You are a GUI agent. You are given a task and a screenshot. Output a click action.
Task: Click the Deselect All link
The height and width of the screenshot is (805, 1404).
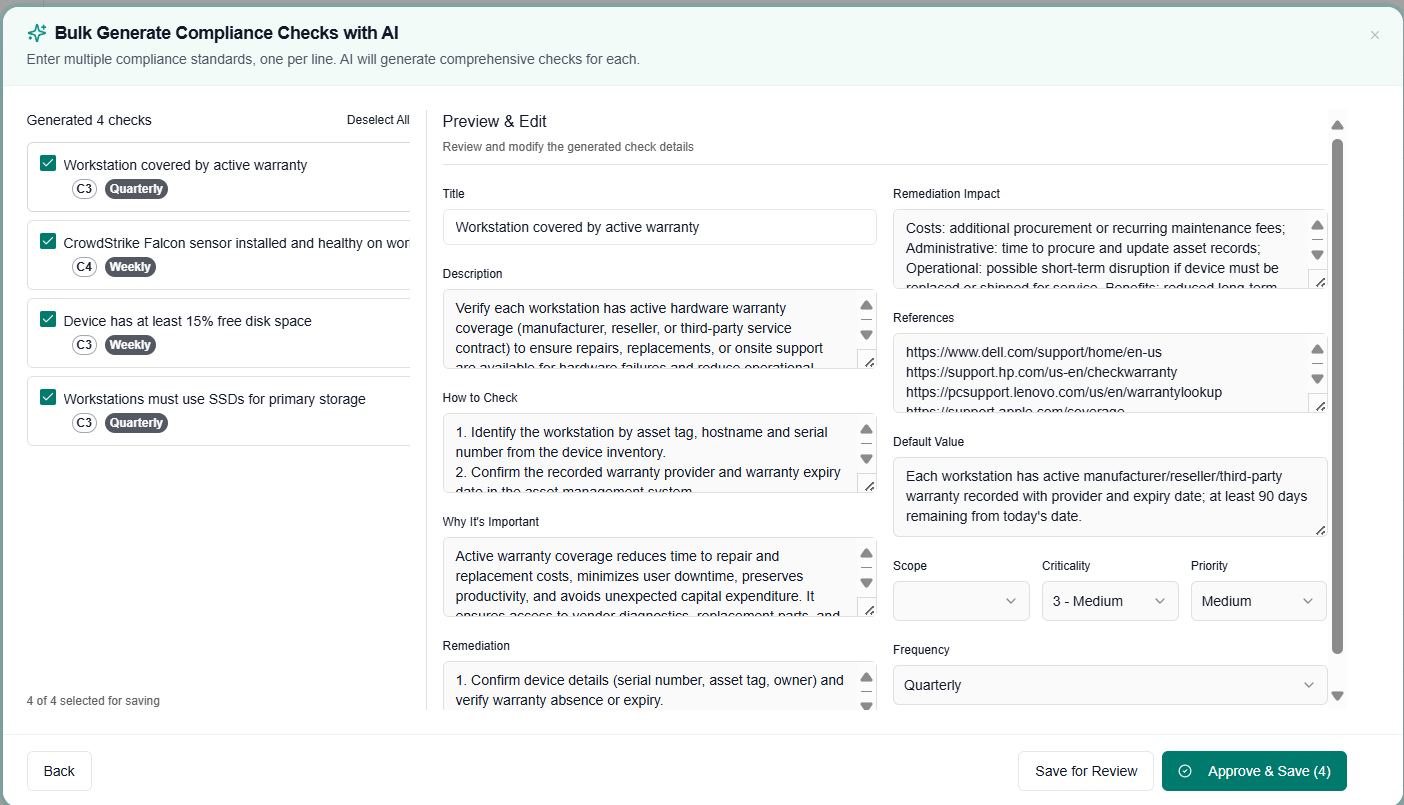click(x=378, y=119)
